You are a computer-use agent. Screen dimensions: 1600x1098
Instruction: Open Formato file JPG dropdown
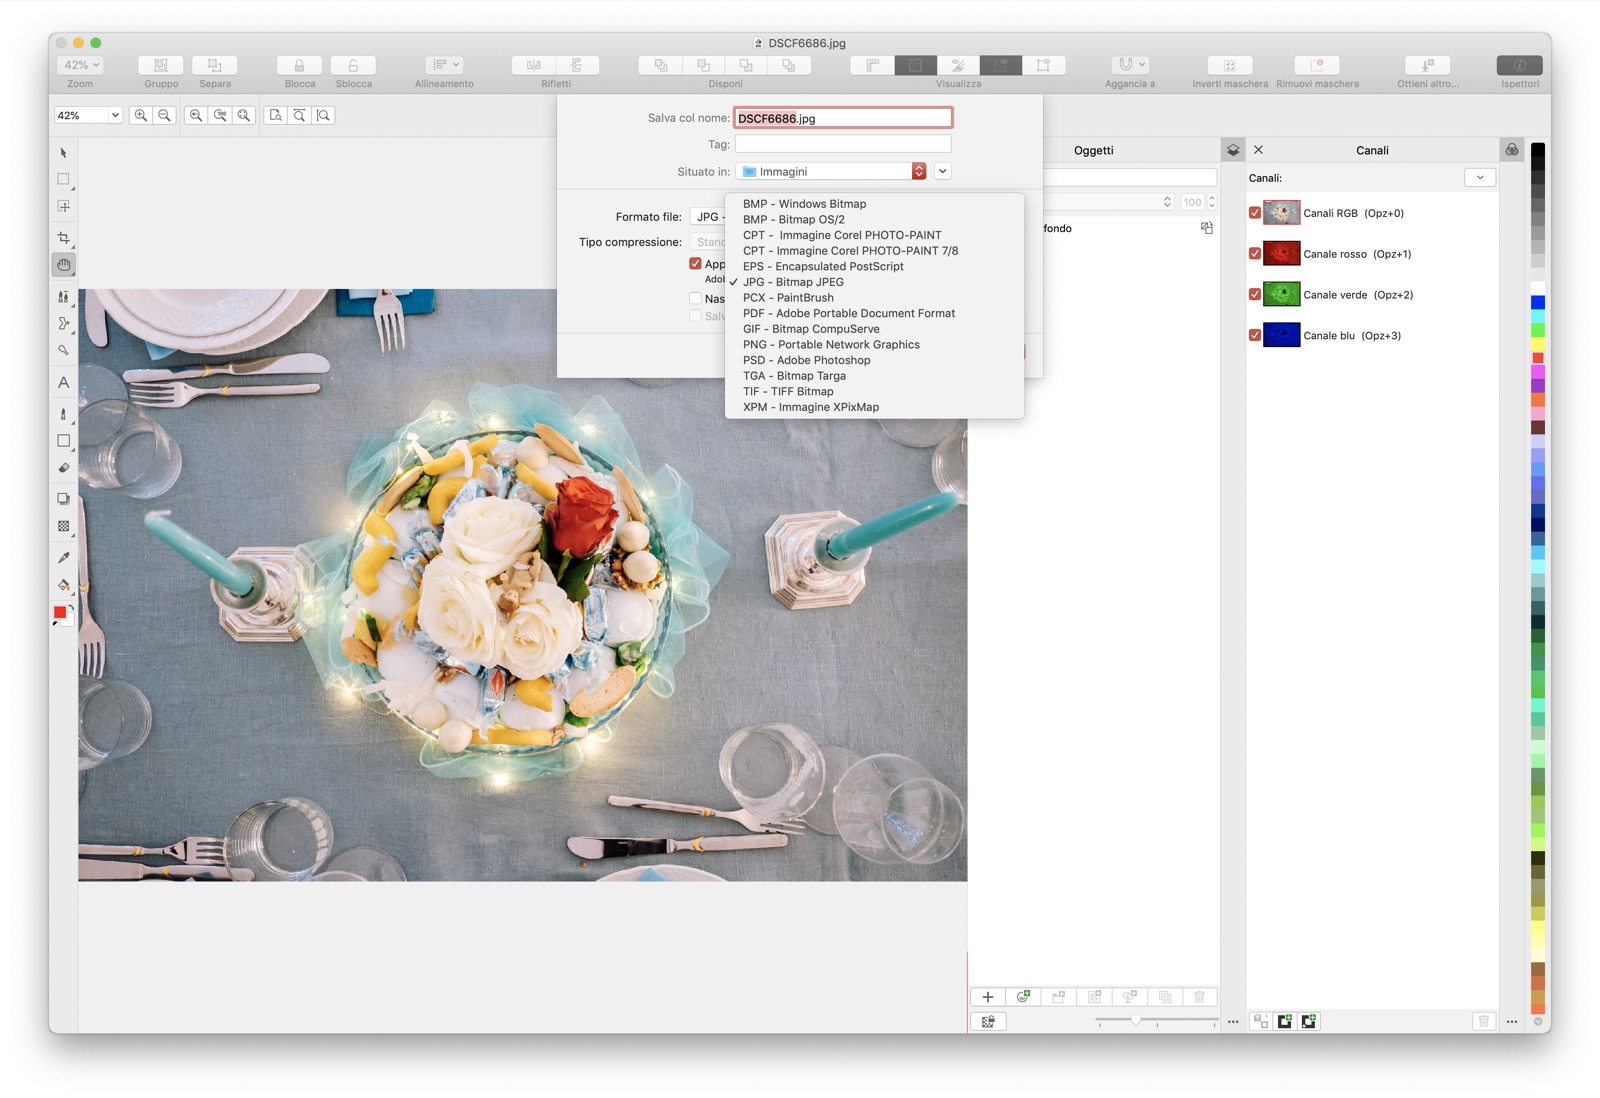click(708, 217)
